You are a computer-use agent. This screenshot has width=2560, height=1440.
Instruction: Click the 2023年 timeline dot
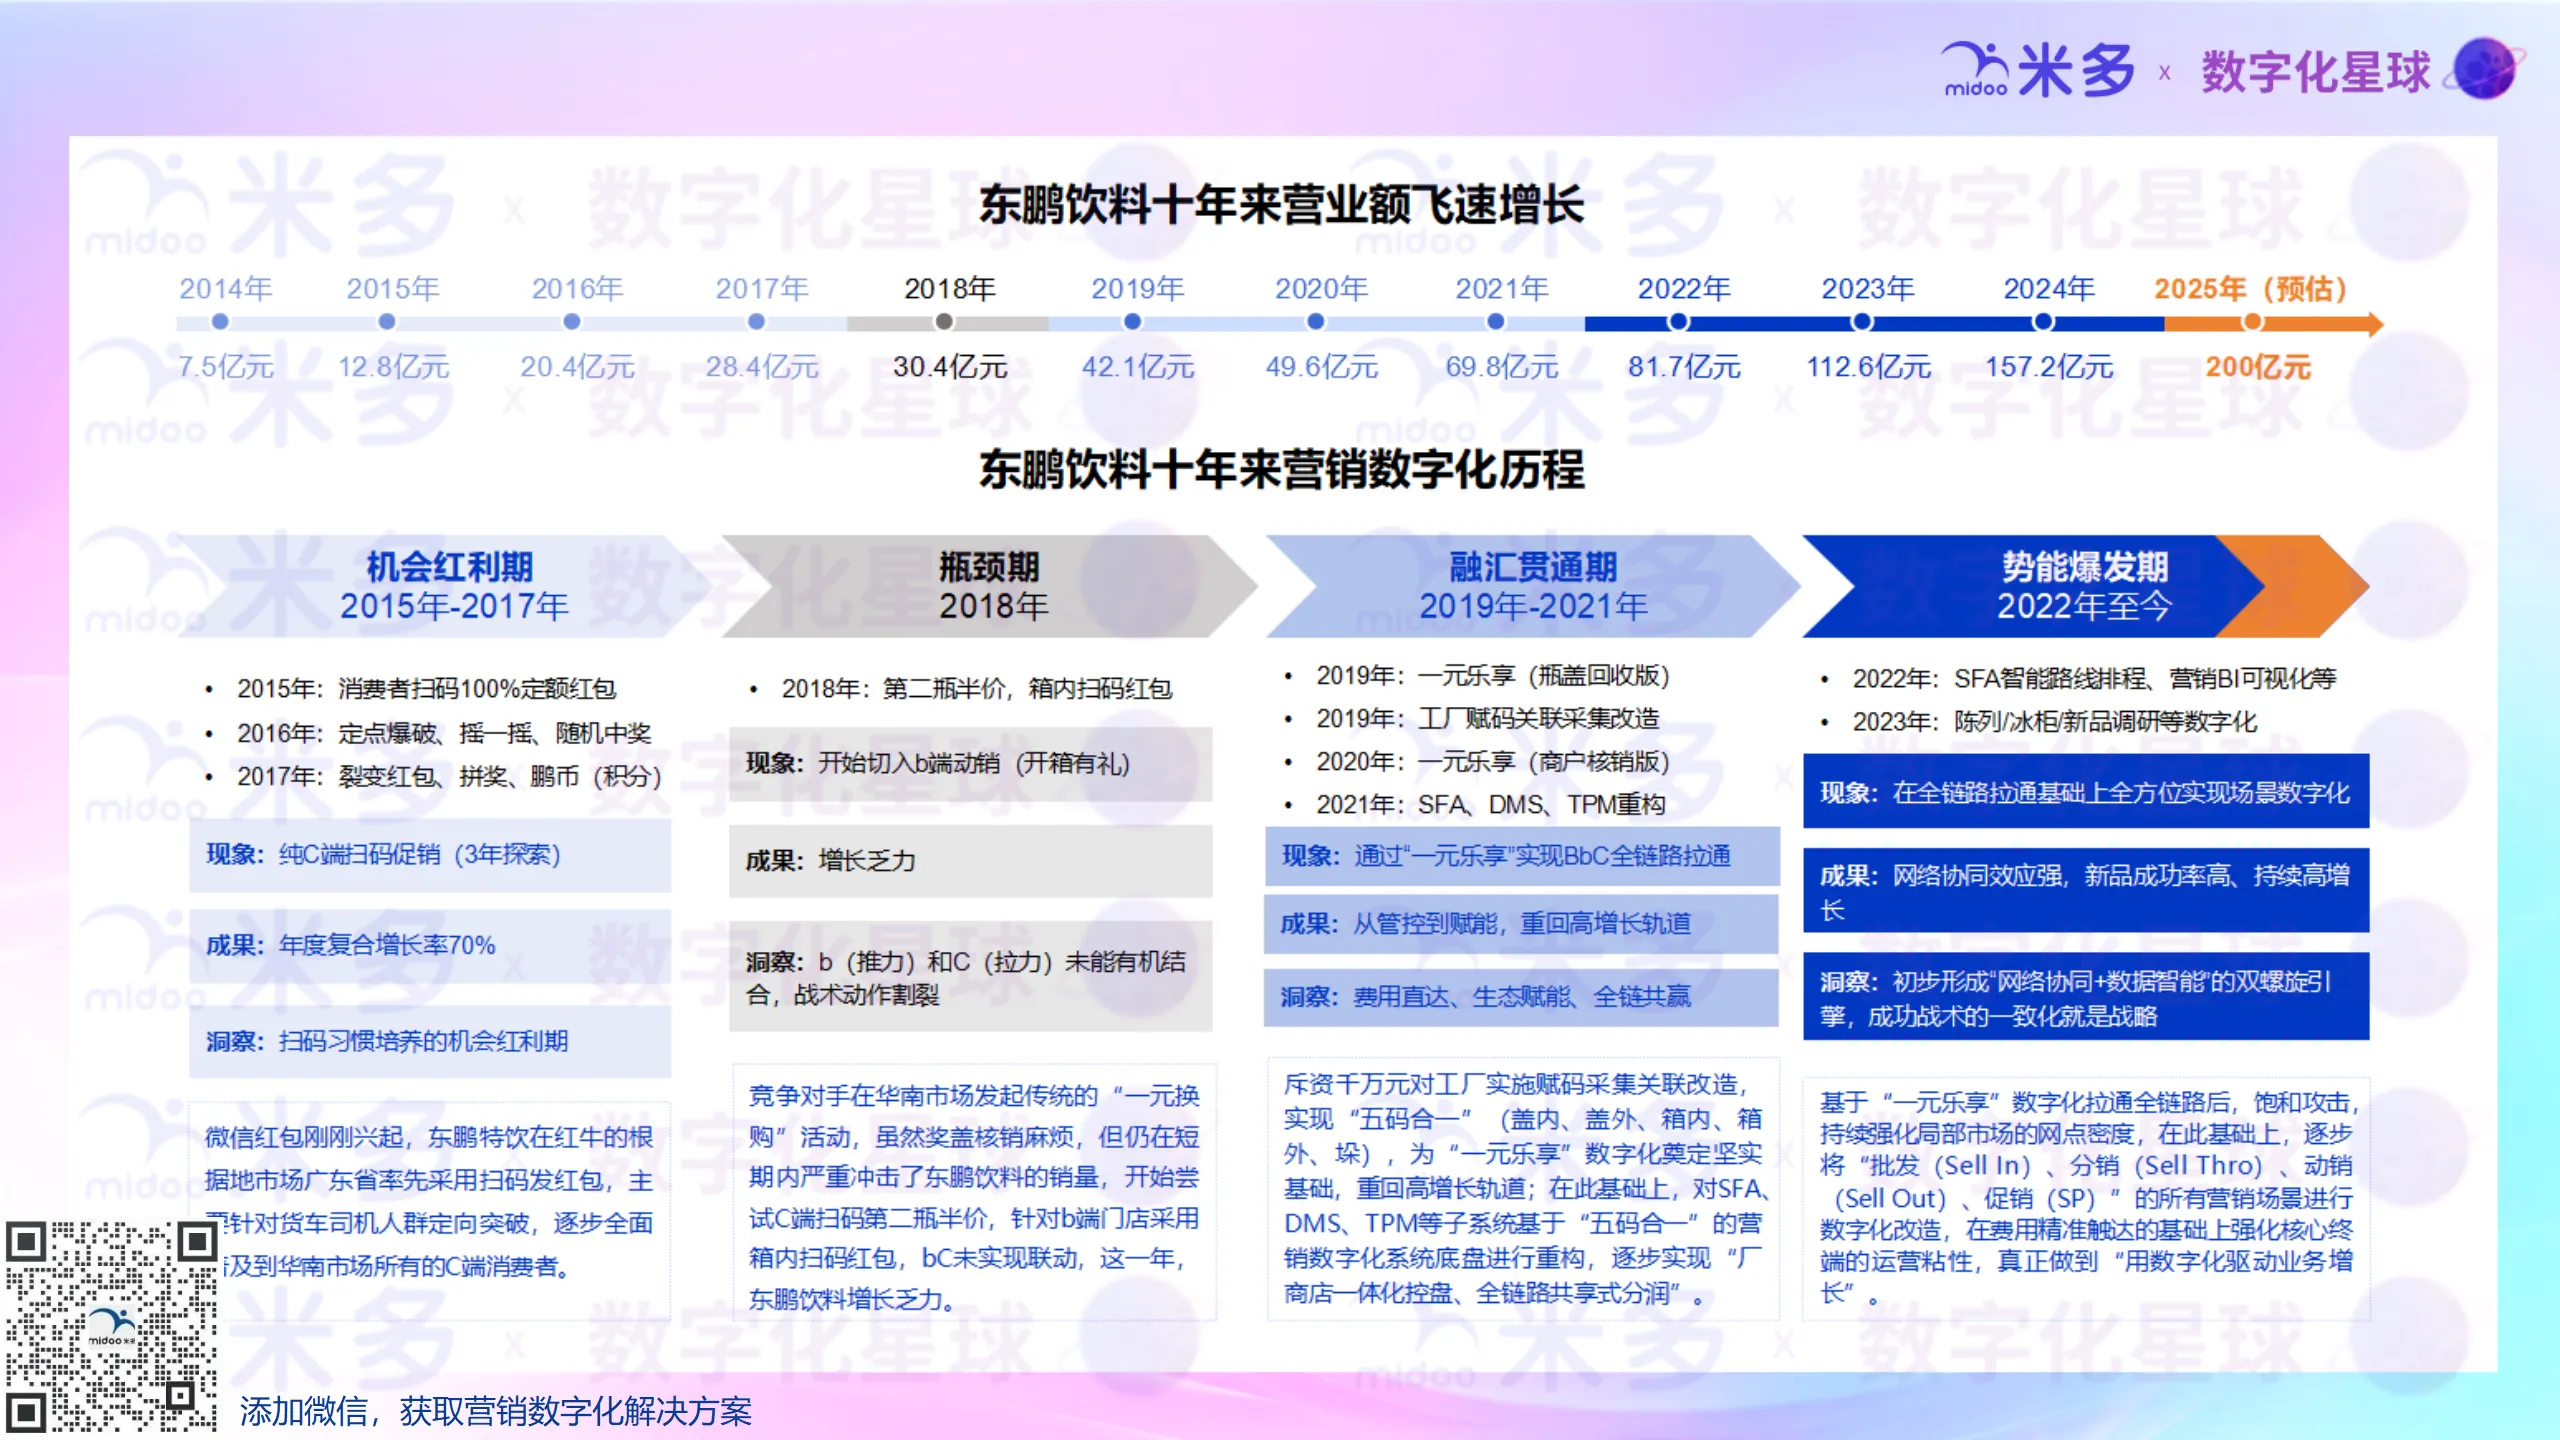point(1862,322)
